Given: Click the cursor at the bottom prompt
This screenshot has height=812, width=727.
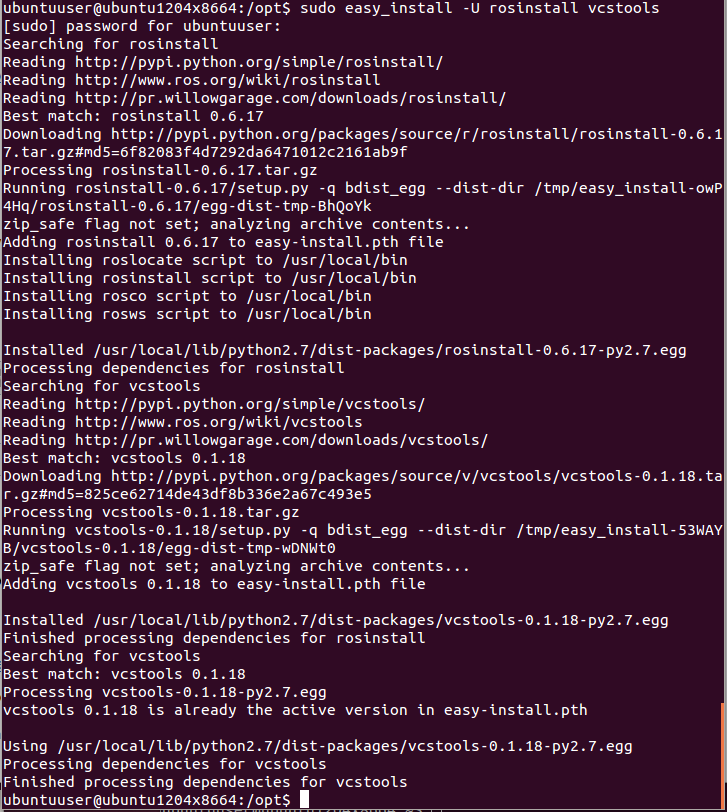Looking at the screenshot, I should pyautogui.click(x=304, y=800).
